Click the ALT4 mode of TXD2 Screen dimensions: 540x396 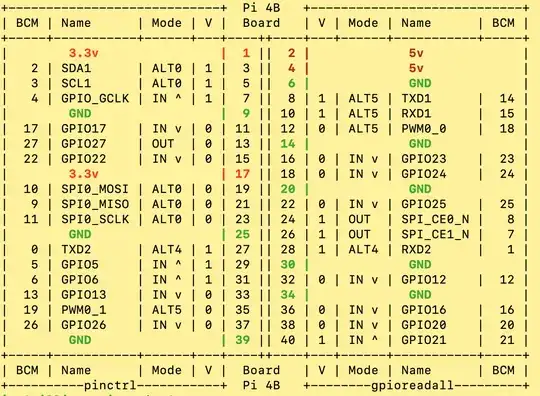(x=167, y=249)
